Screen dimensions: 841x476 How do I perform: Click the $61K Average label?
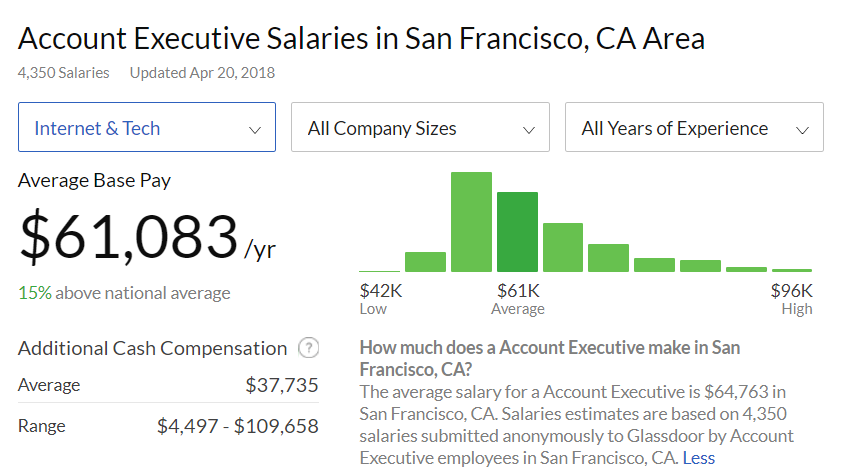518,299
